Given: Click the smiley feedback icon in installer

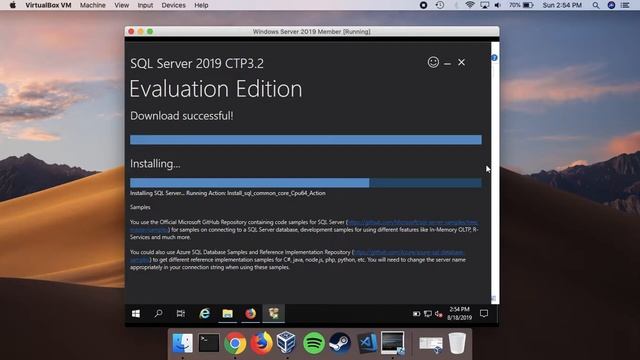Looking at the screenshot, I should (433, 62).
